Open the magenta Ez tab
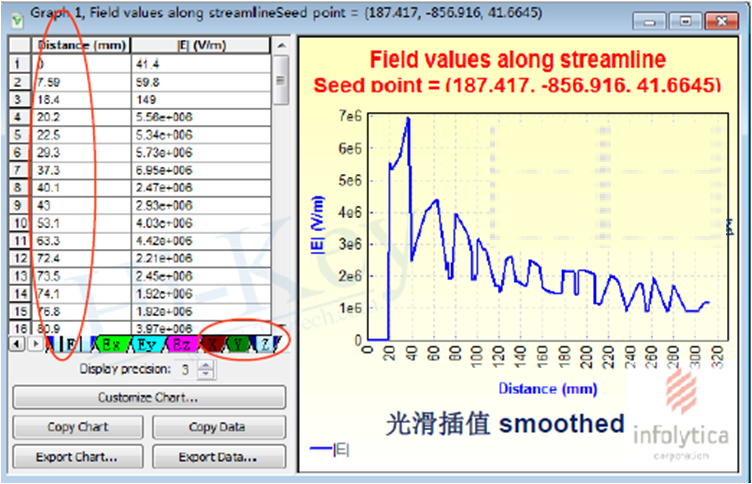 pyautogui.click(x=182, y=343)
